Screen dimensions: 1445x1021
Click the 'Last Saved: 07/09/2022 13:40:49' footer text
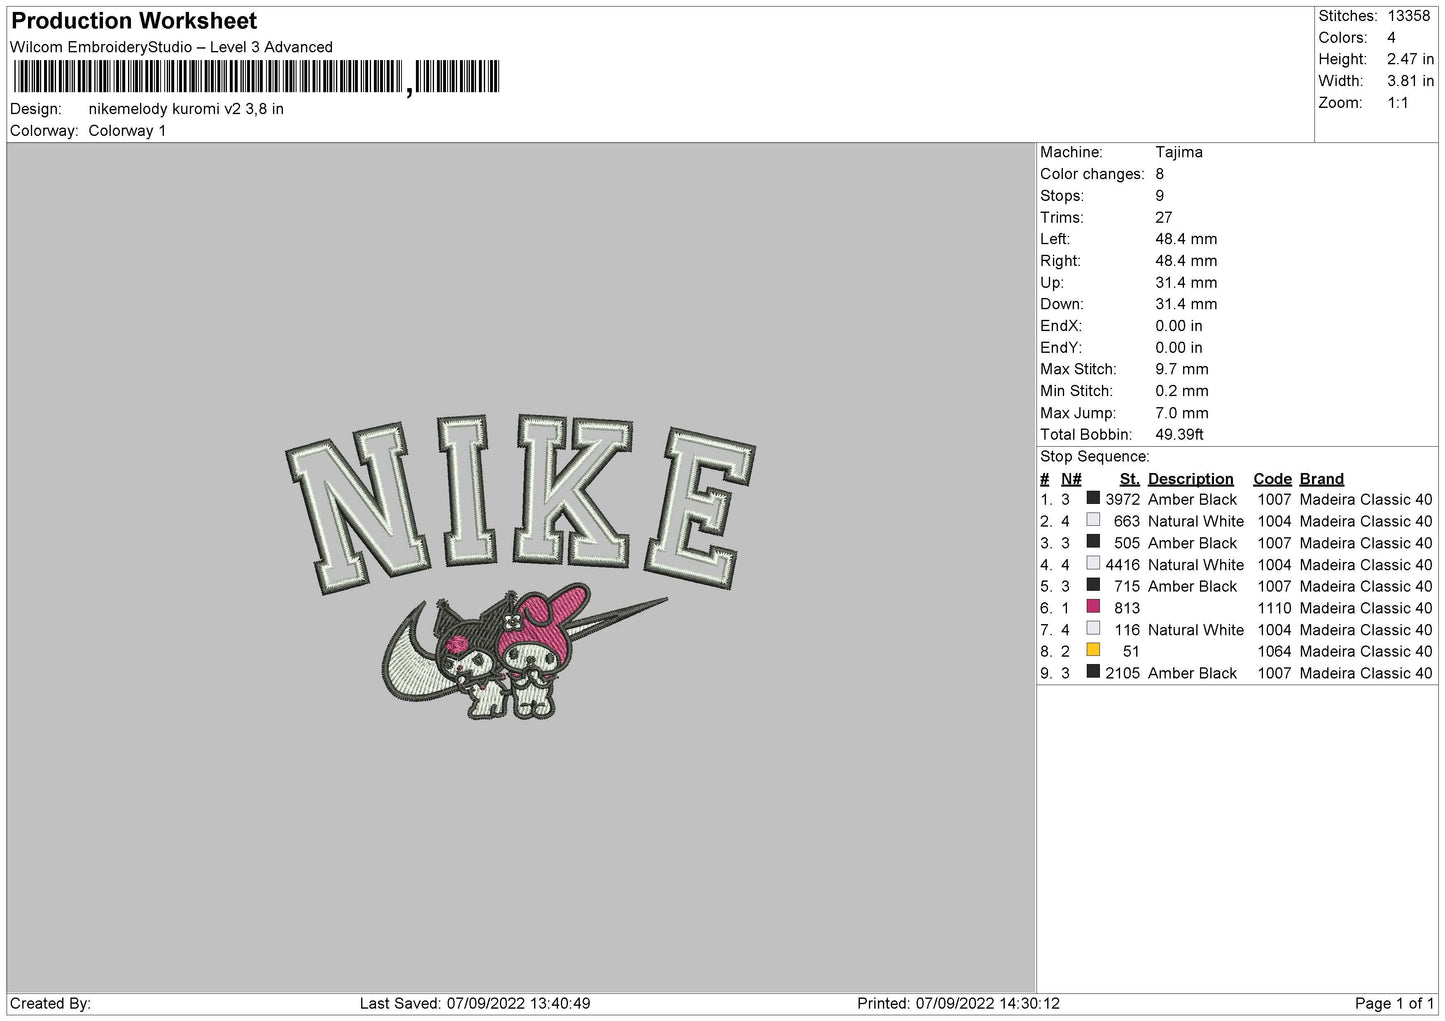coord(474,1003)
